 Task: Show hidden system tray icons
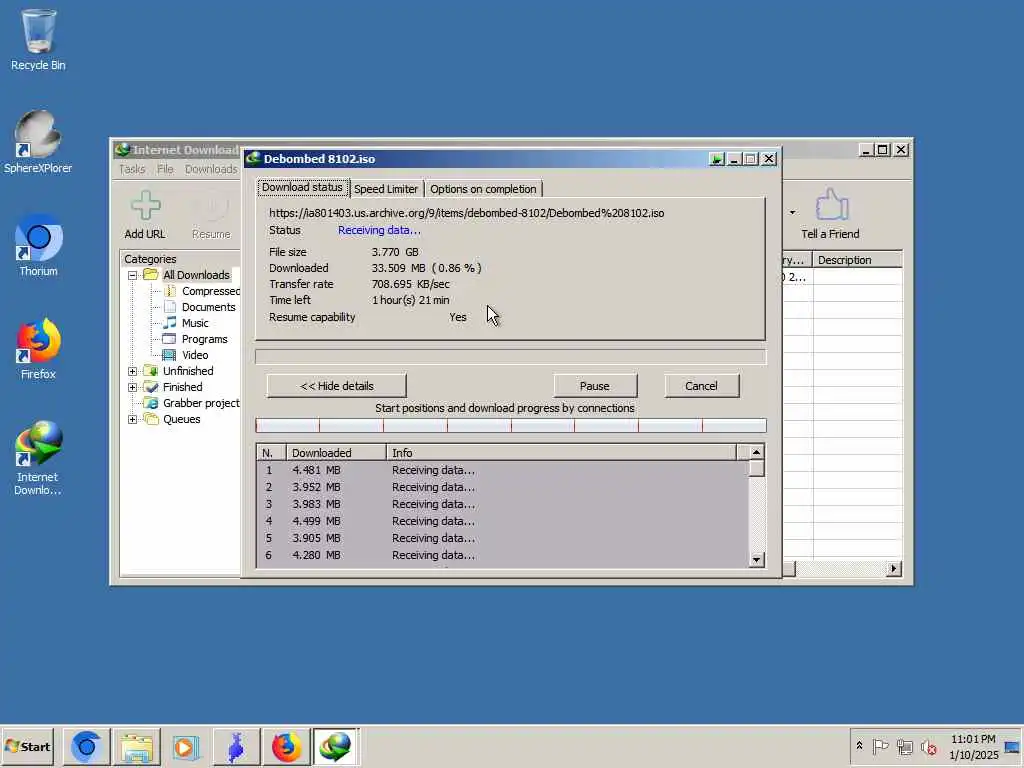tap(859, 746)
